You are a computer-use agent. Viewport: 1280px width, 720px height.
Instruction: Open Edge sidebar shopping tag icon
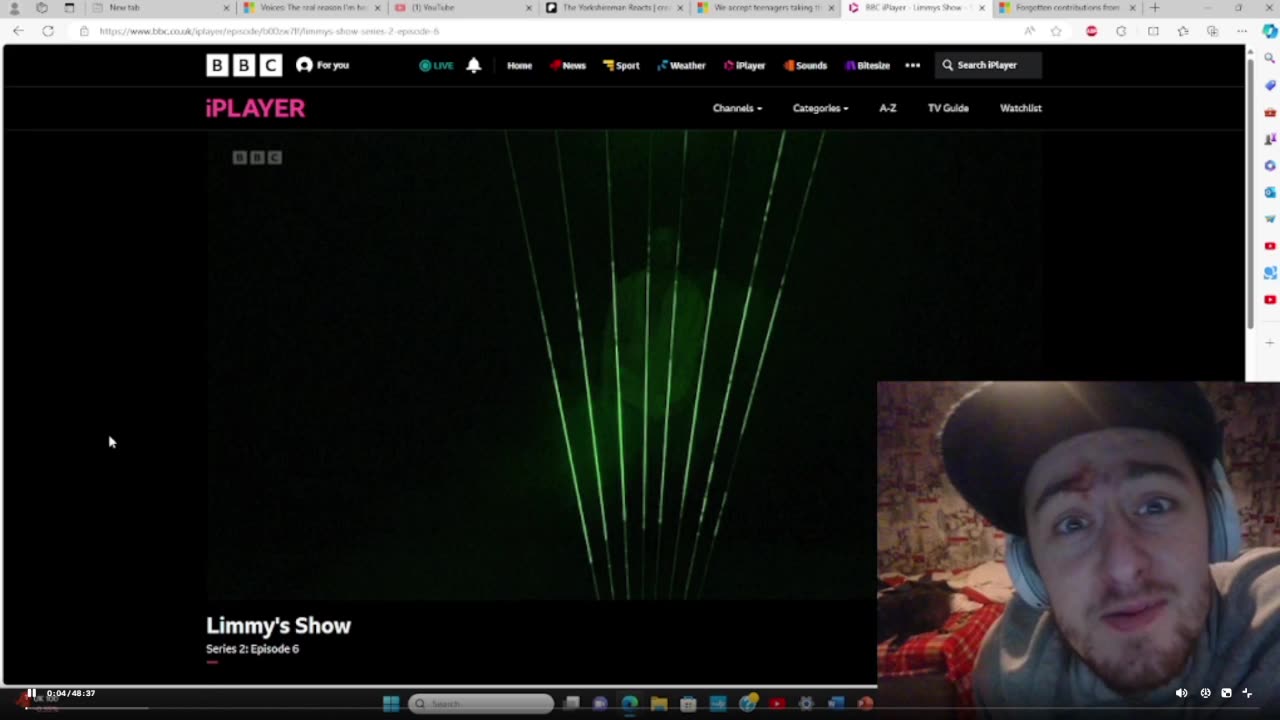point(1270,86)
